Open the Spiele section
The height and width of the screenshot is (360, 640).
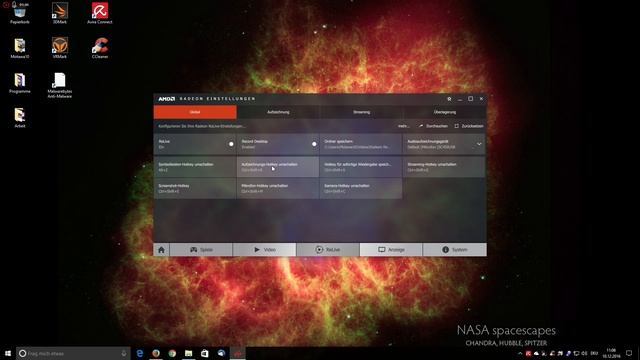tap(201, 250)
